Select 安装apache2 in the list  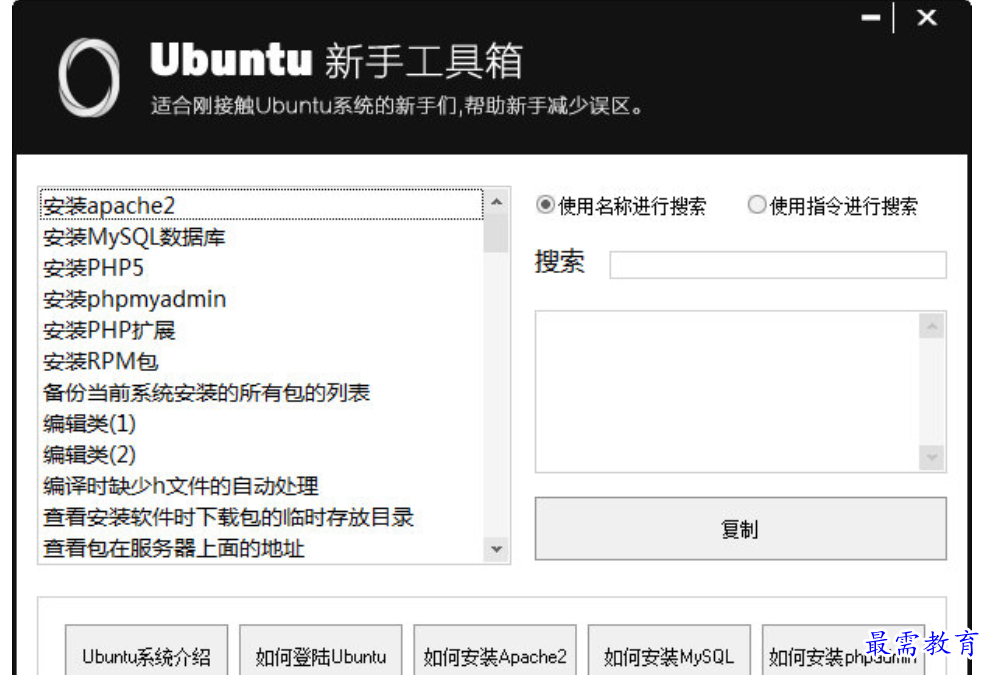(x=261, y=205)
